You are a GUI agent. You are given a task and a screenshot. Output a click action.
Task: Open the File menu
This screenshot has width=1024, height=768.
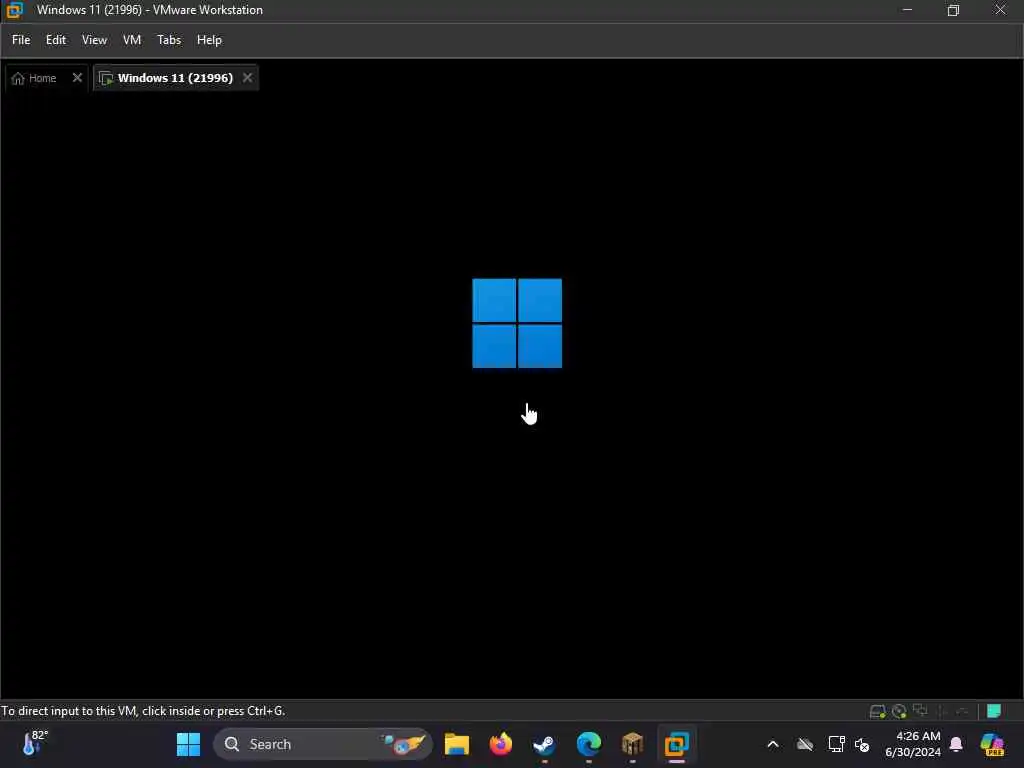[21, 40]
